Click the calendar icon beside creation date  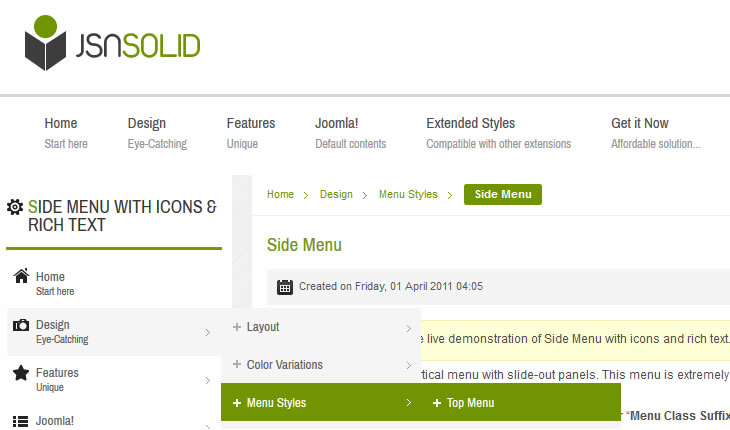285,287
